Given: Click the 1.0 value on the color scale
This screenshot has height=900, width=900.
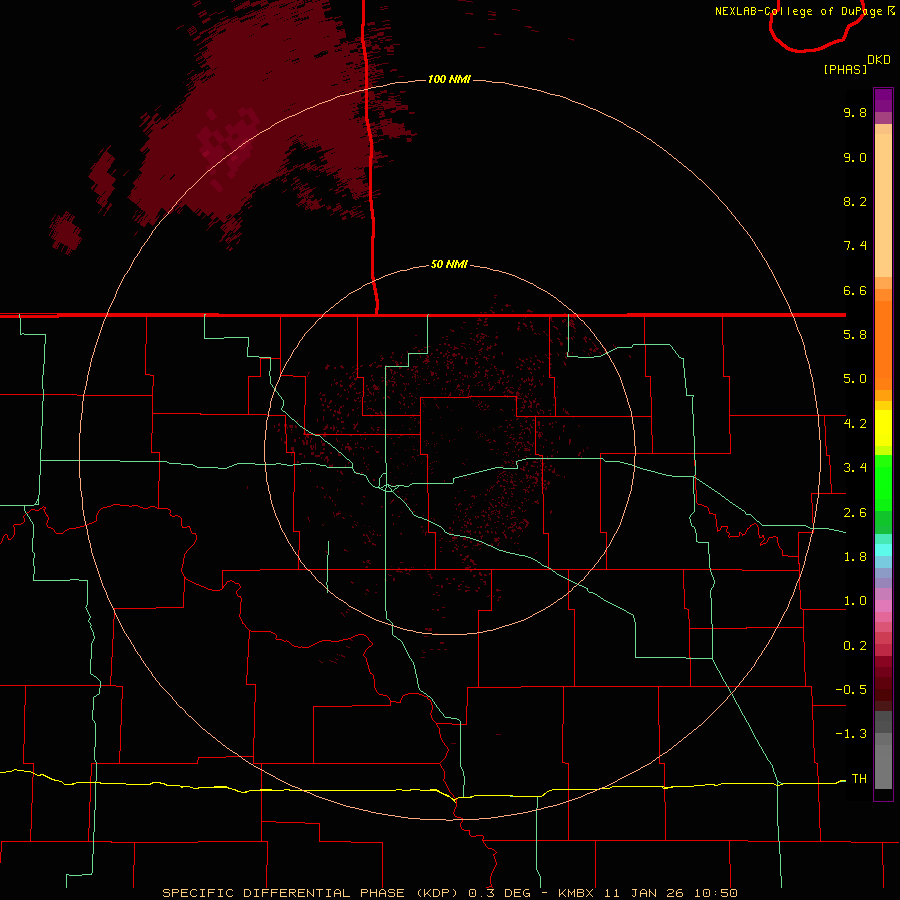Looking at the screenshot, I should [x=855, y=601].
